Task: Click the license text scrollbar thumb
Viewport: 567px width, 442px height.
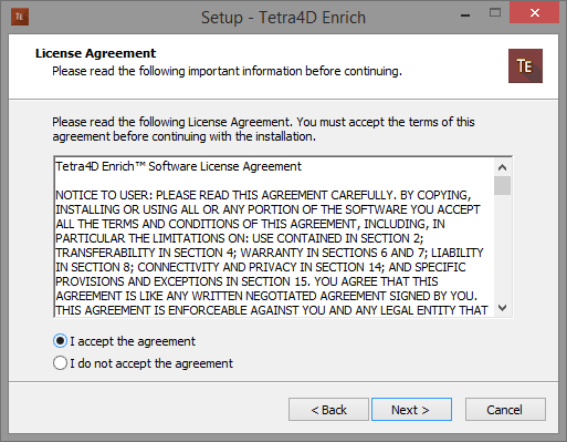Action: point(502,185)
